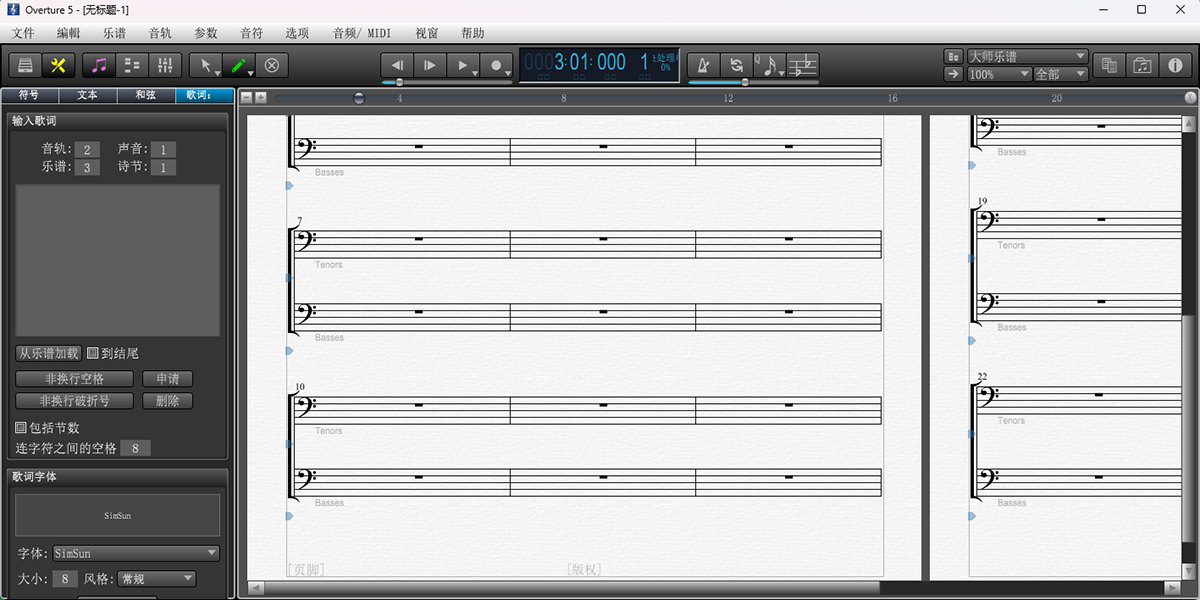
Task: Open the track list panel icon
Action: (131, 65)
